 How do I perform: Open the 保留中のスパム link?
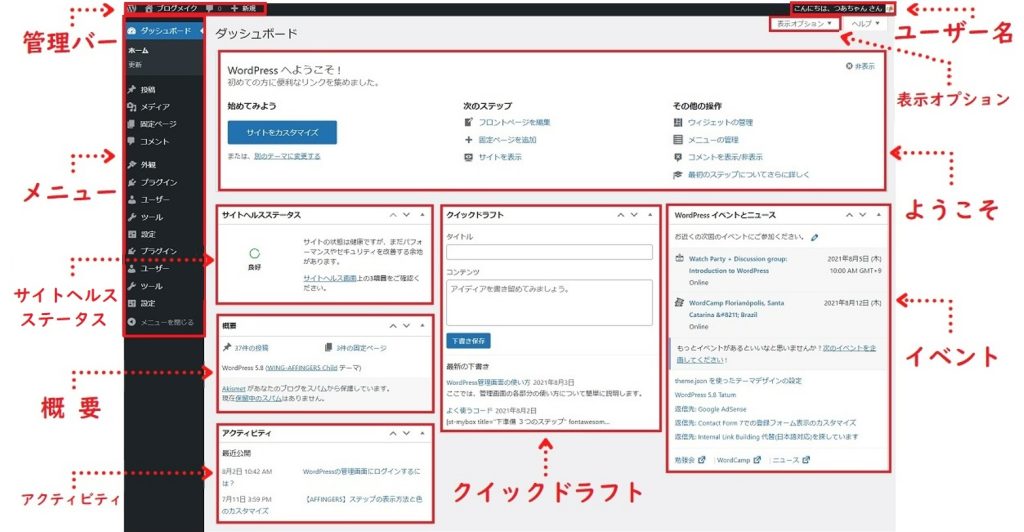click(259, 398)
